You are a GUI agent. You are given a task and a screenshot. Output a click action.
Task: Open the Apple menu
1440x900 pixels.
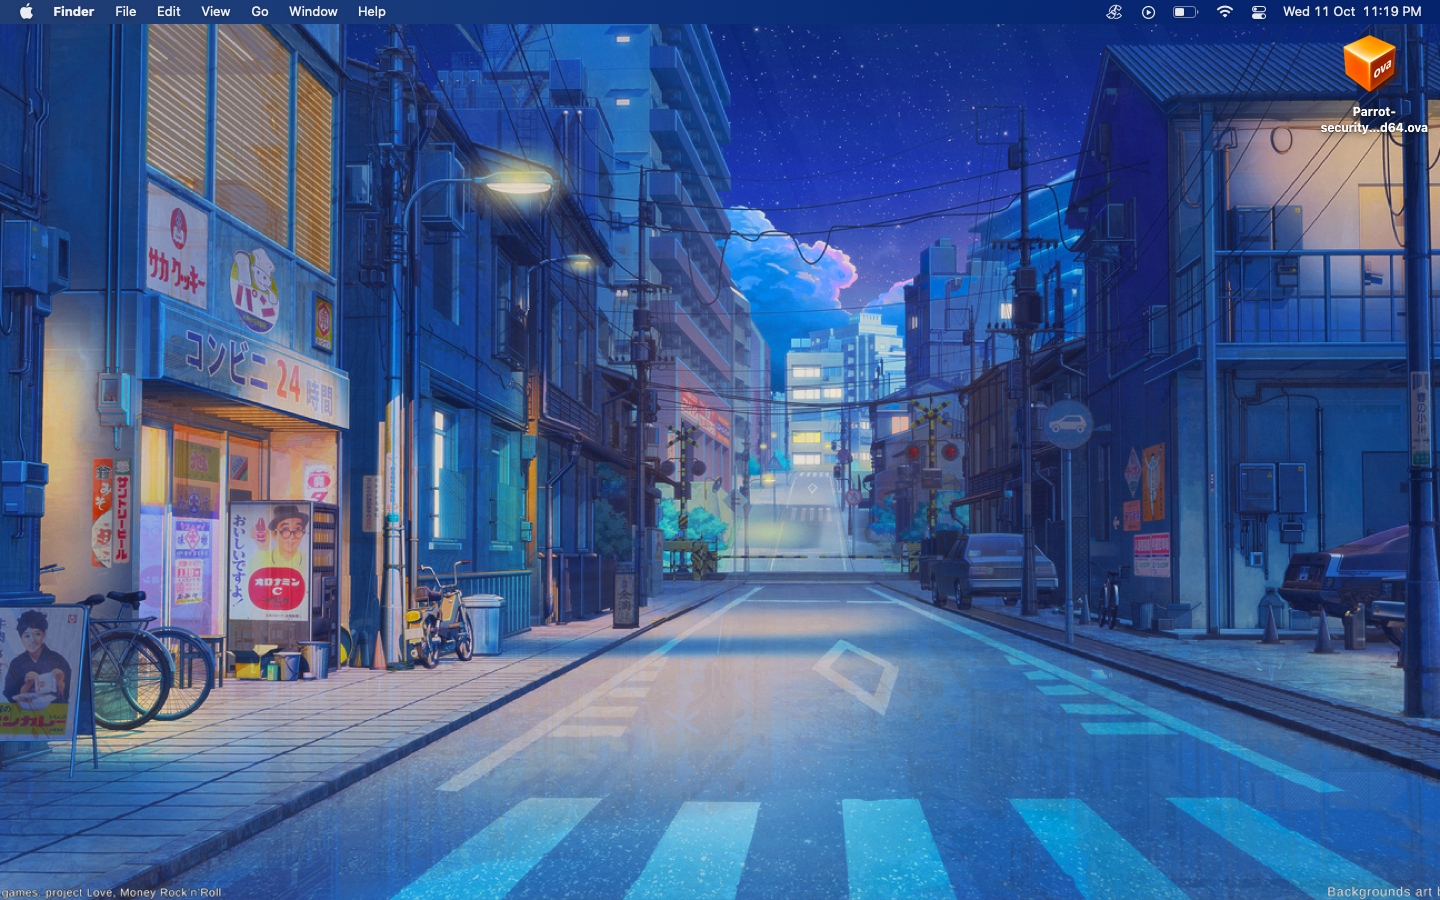26,12
